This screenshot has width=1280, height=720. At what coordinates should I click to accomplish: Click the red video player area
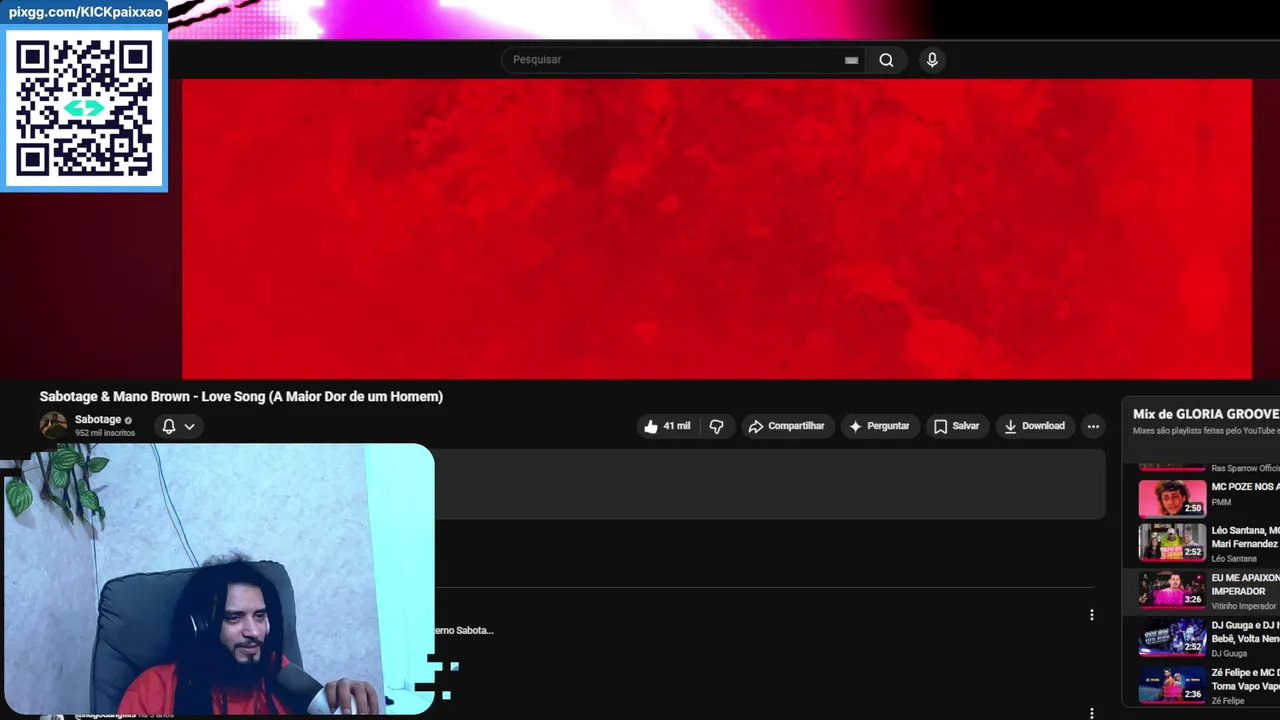pos(716,229)
